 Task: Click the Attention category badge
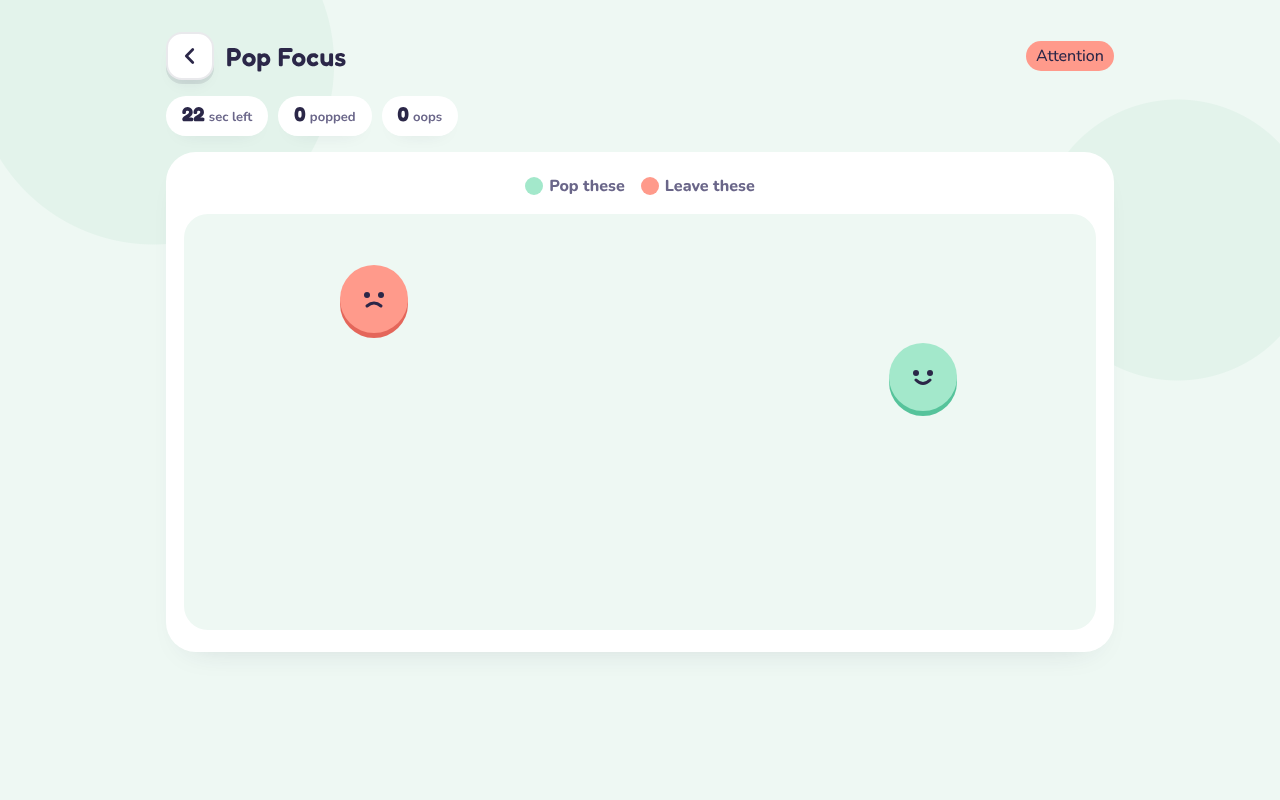(1070, 56)
